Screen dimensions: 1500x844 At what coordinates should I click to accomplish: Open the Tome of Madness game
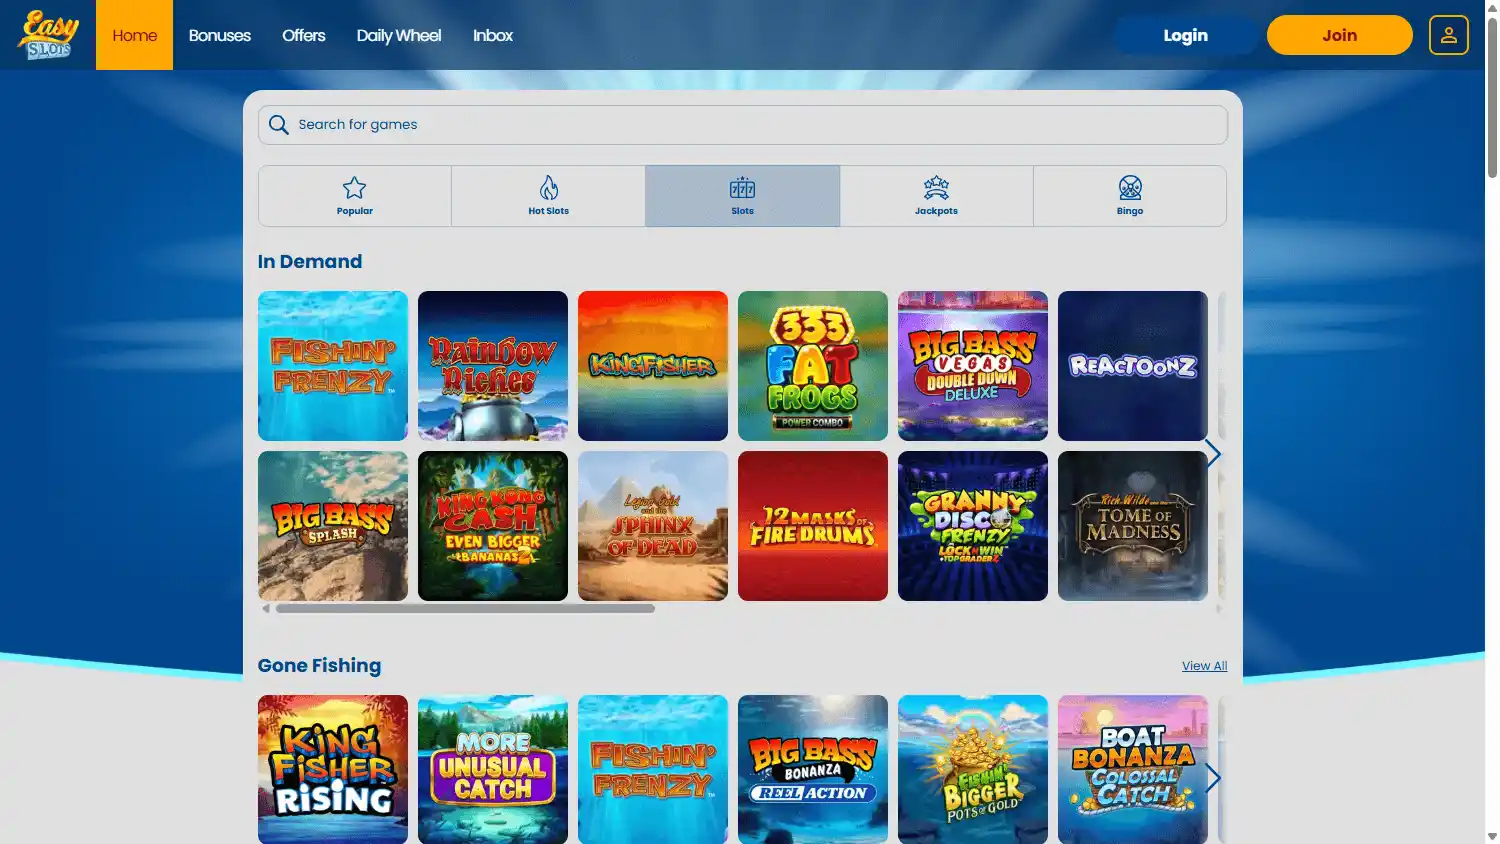point(1133,526)
